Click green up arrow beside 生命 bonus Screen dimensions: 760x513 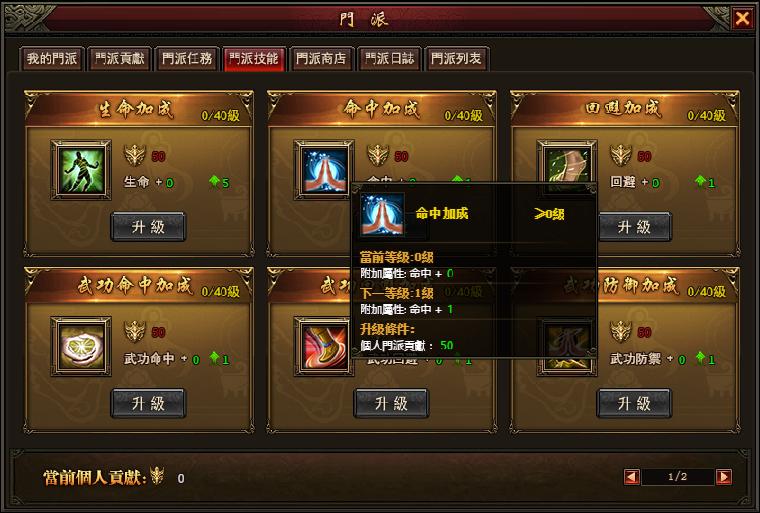coord(214,182)
